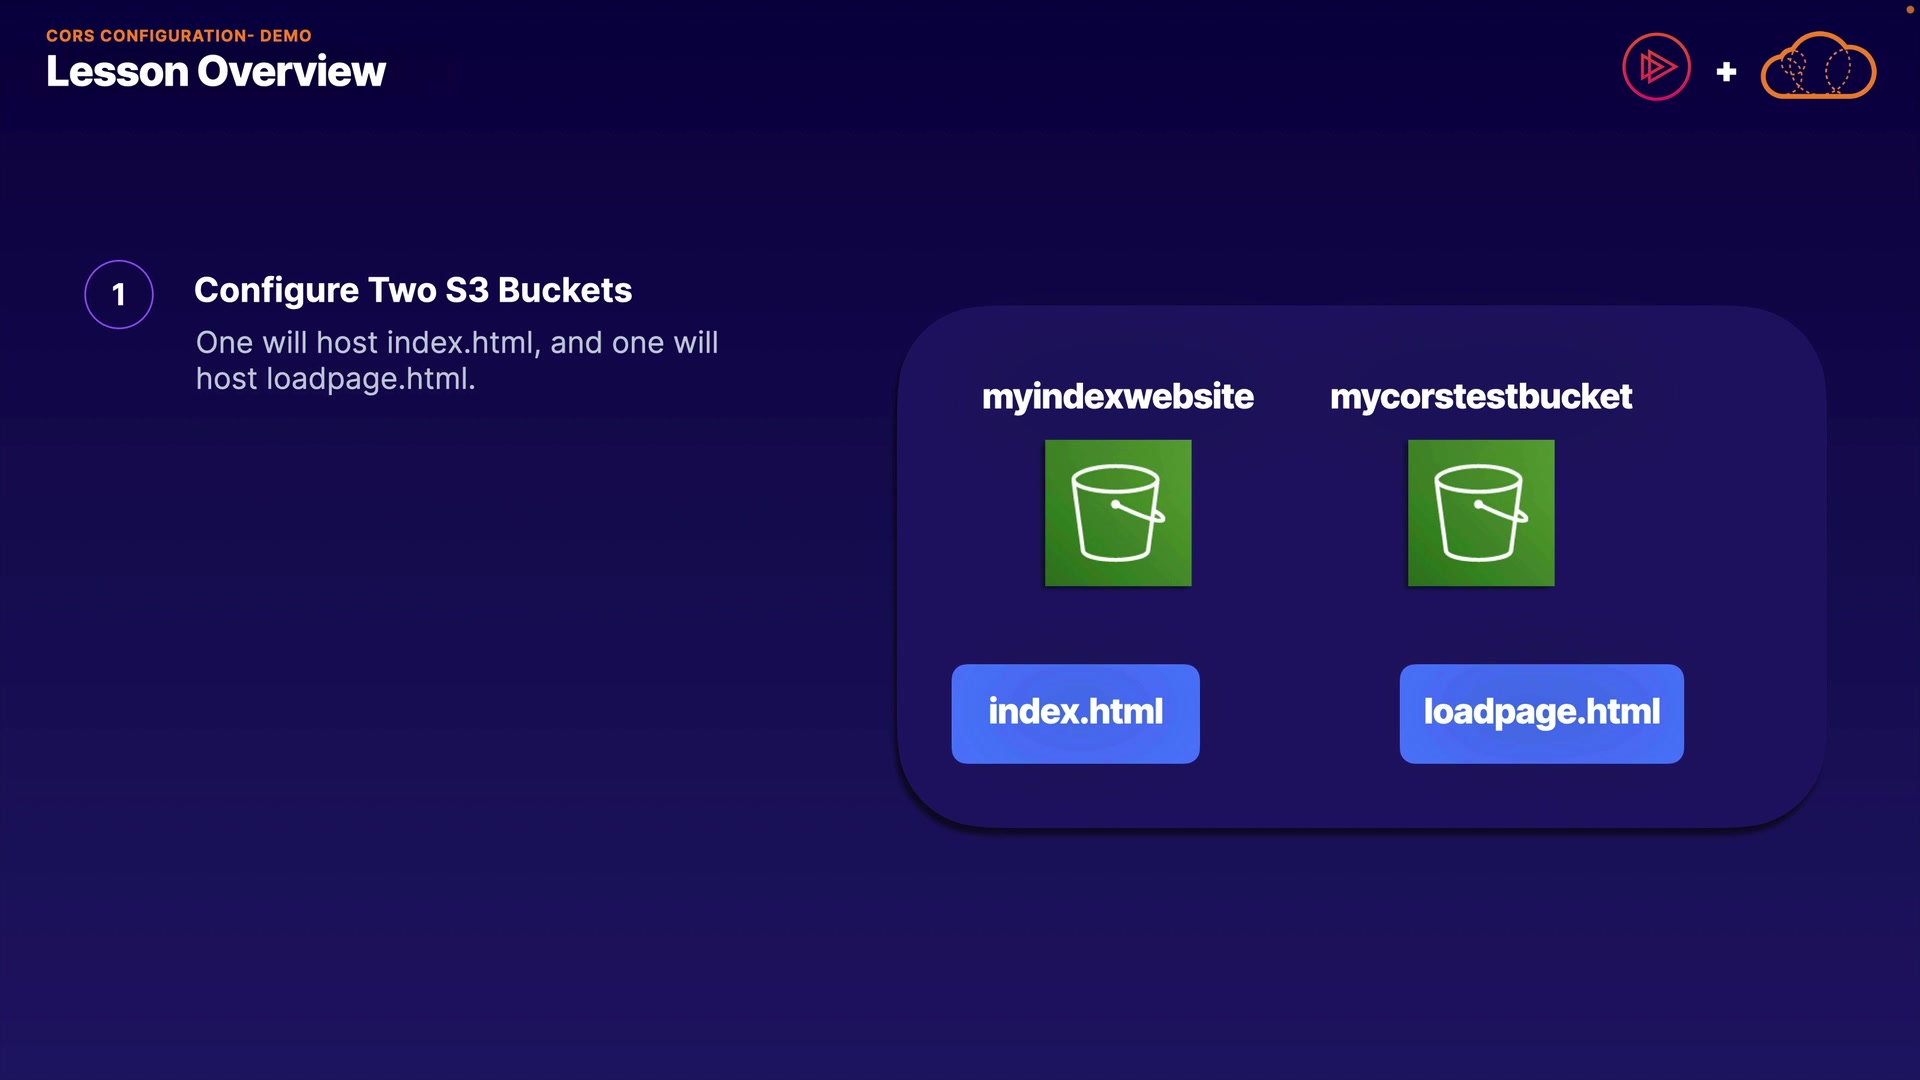Click the orange A Cloud Guru cloud logo
Image resolution: width=1920 pixels, height=1080 pixels.
(1818, 67)
